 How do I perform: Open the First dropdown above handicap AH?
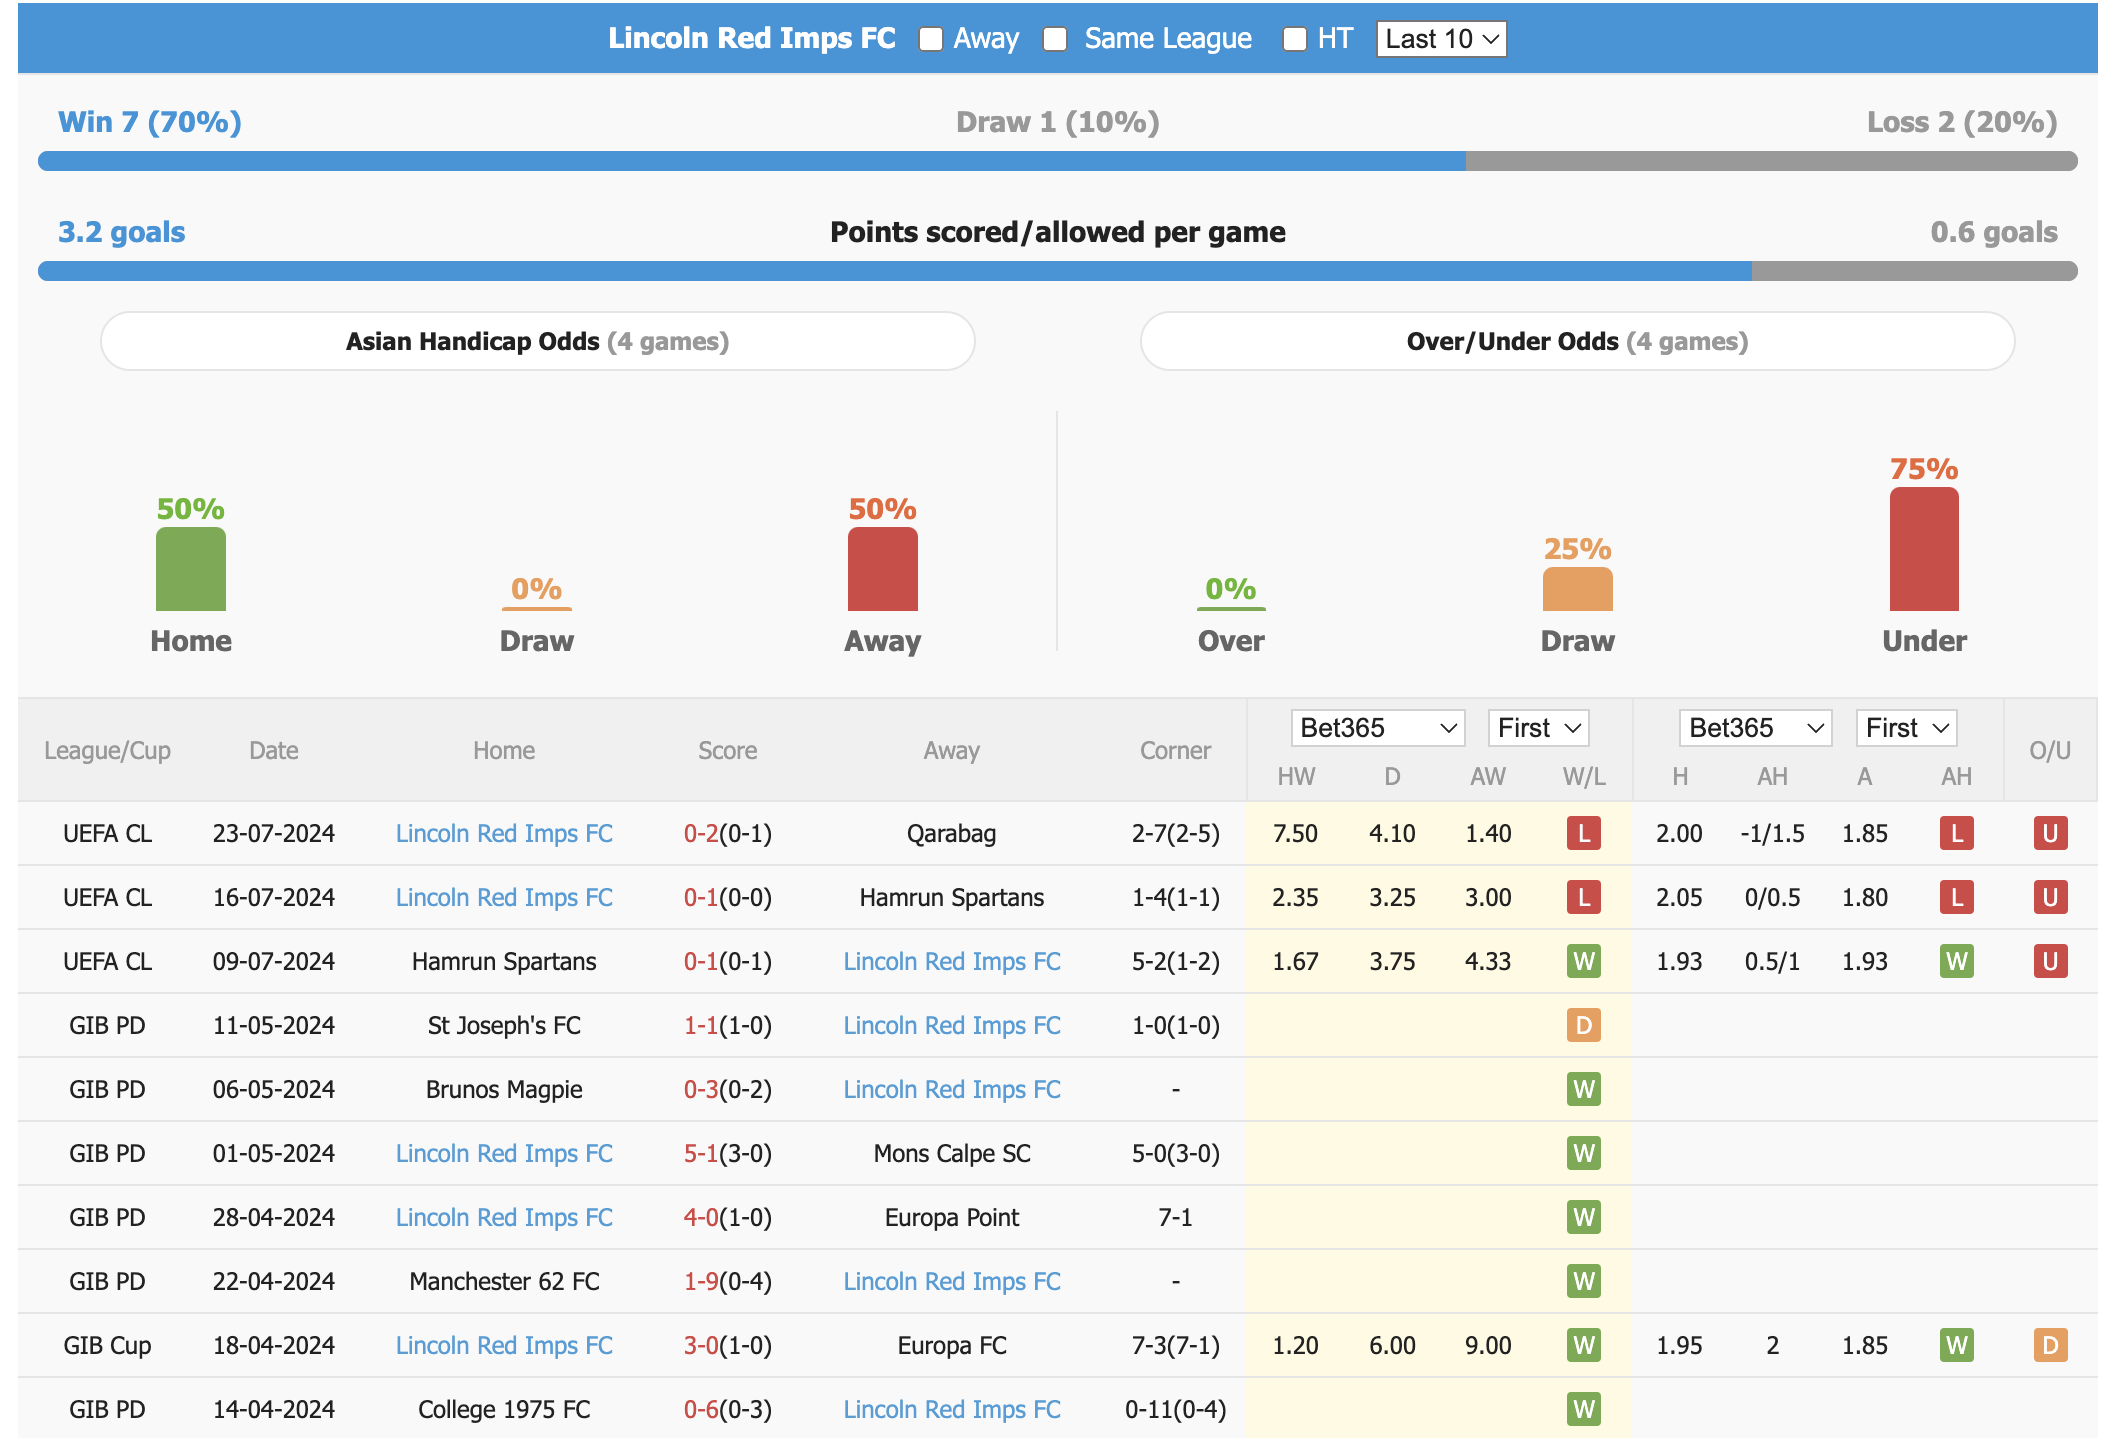pyautogui.click(x=1906, y=728)
